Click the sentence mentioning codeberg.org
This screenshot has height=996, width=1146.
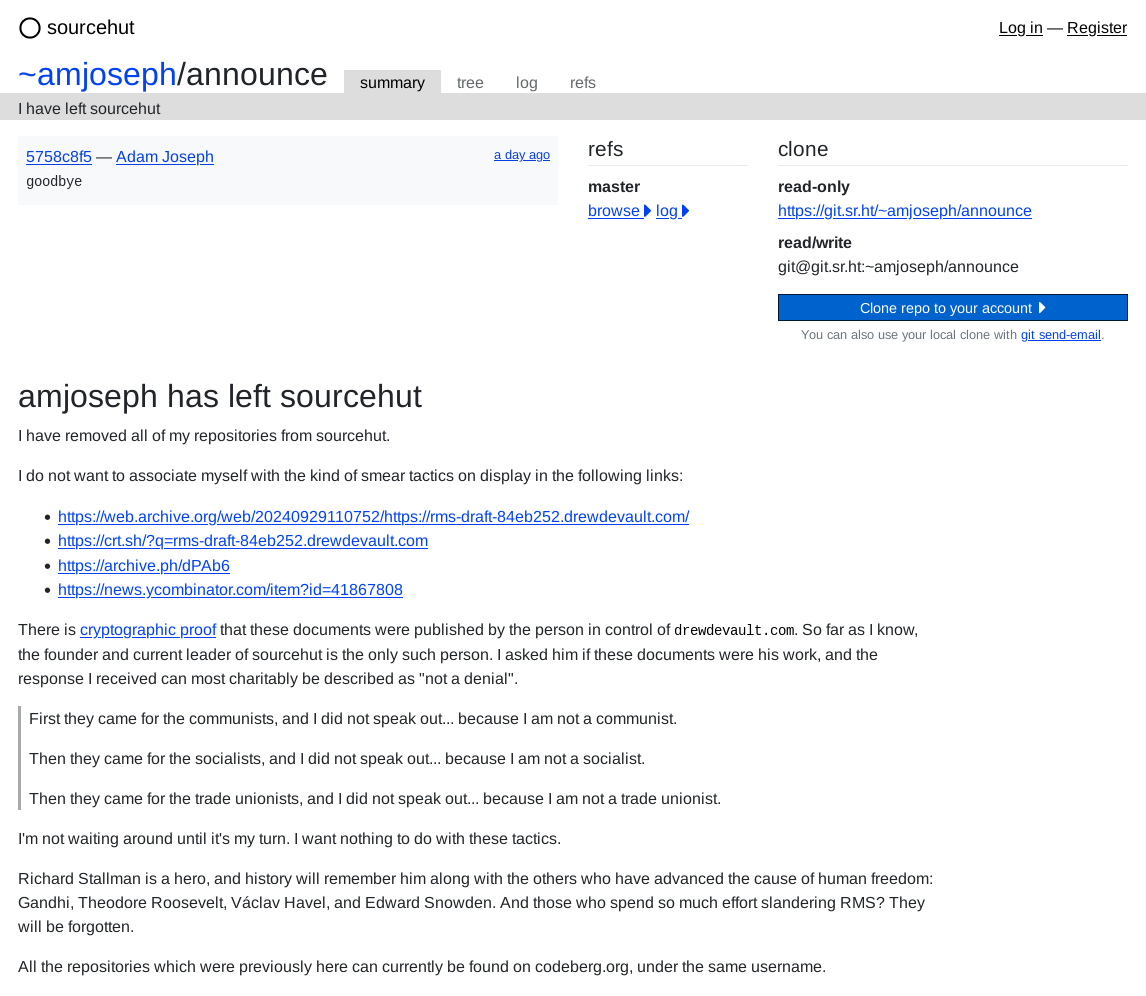tap(422, 967)
